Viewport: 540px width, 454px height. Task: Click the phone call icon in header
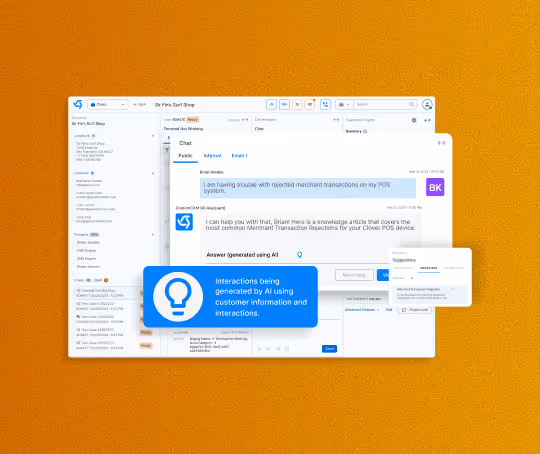(325, 104)
